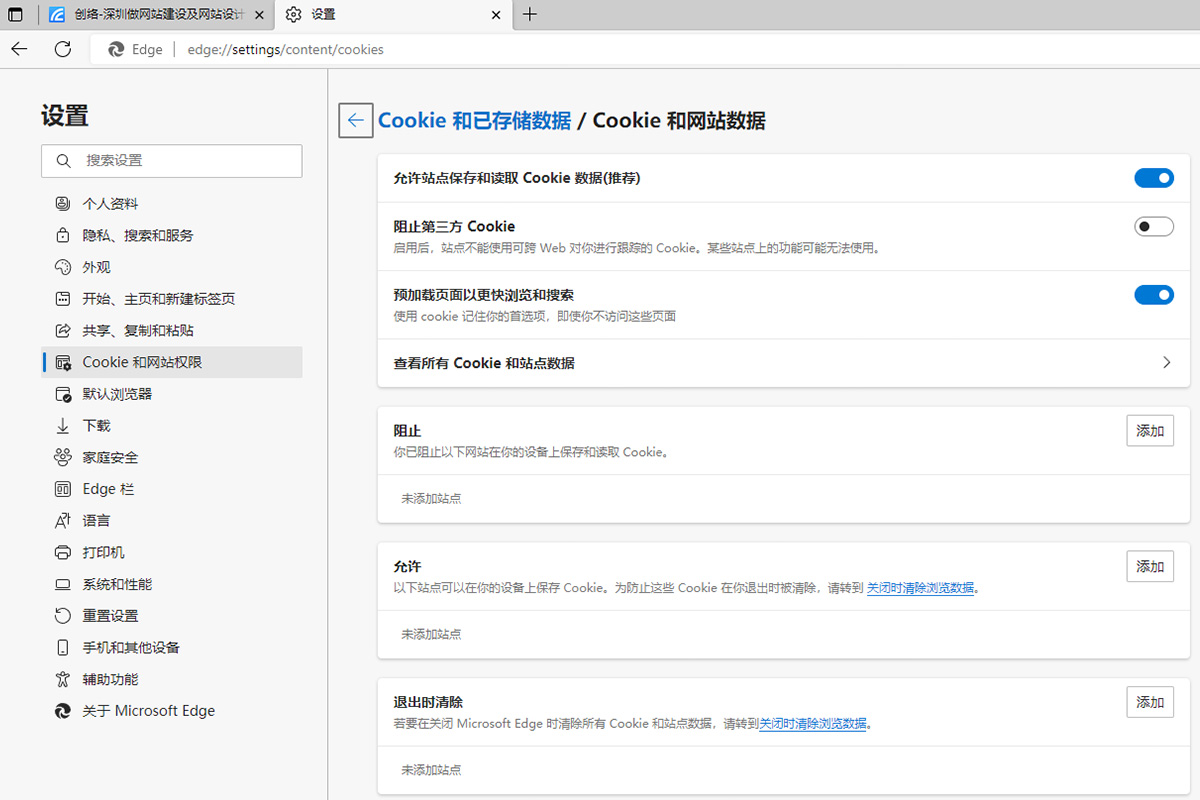Click the page refresh icon
1200x800 pixels.
click(63, 49)
